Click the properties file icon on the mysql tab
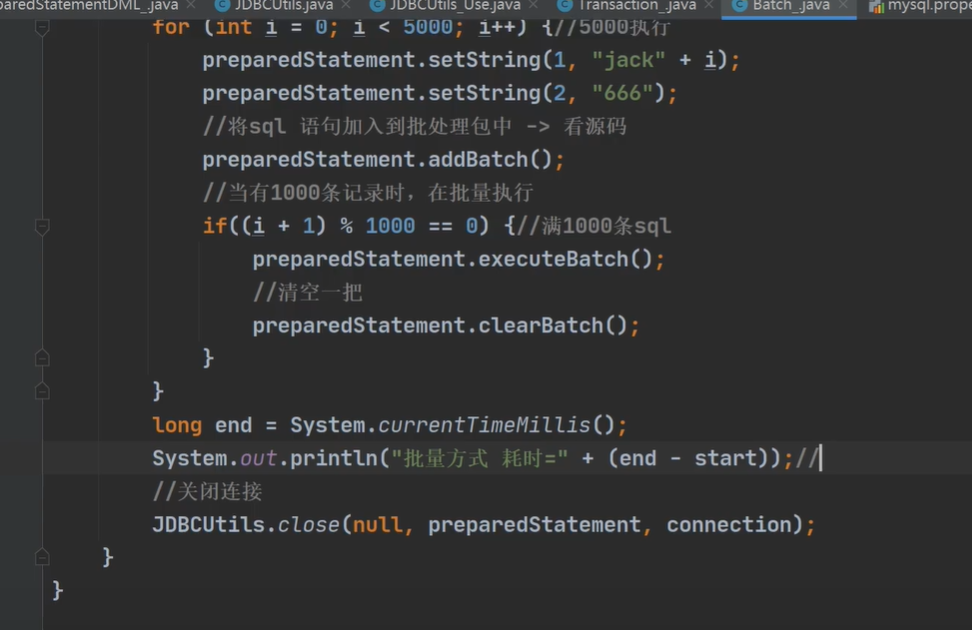The height and width of the screenshot is (630, 972). [x=876, y=7]
